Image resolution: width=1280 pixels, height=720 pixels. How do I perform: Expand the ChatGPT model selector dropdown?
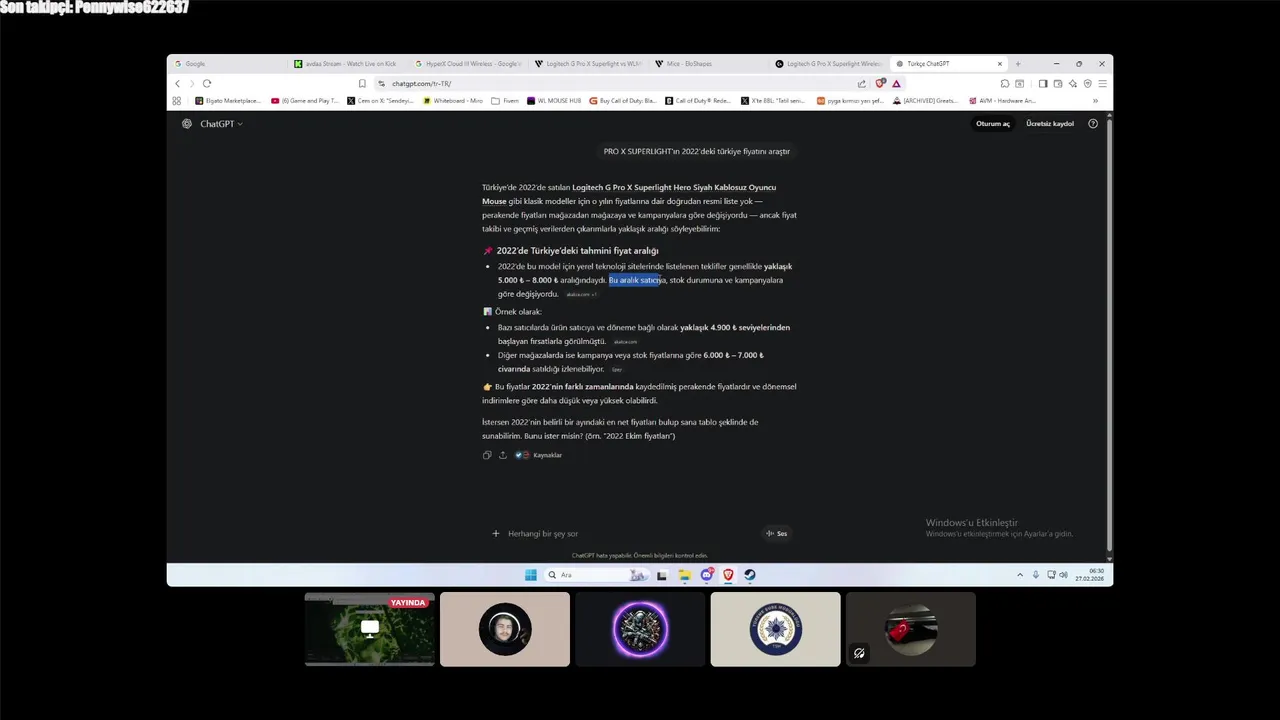(x=222, y=124)
